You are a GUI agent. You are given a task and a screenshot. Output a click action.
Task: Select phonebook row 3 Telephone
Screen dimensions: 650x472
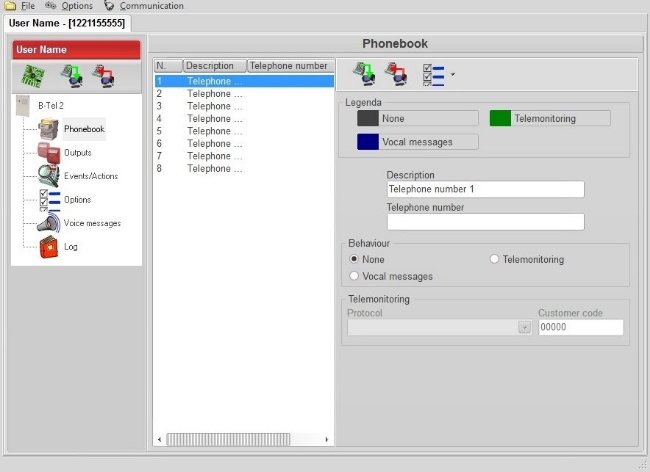pos(244,106)
